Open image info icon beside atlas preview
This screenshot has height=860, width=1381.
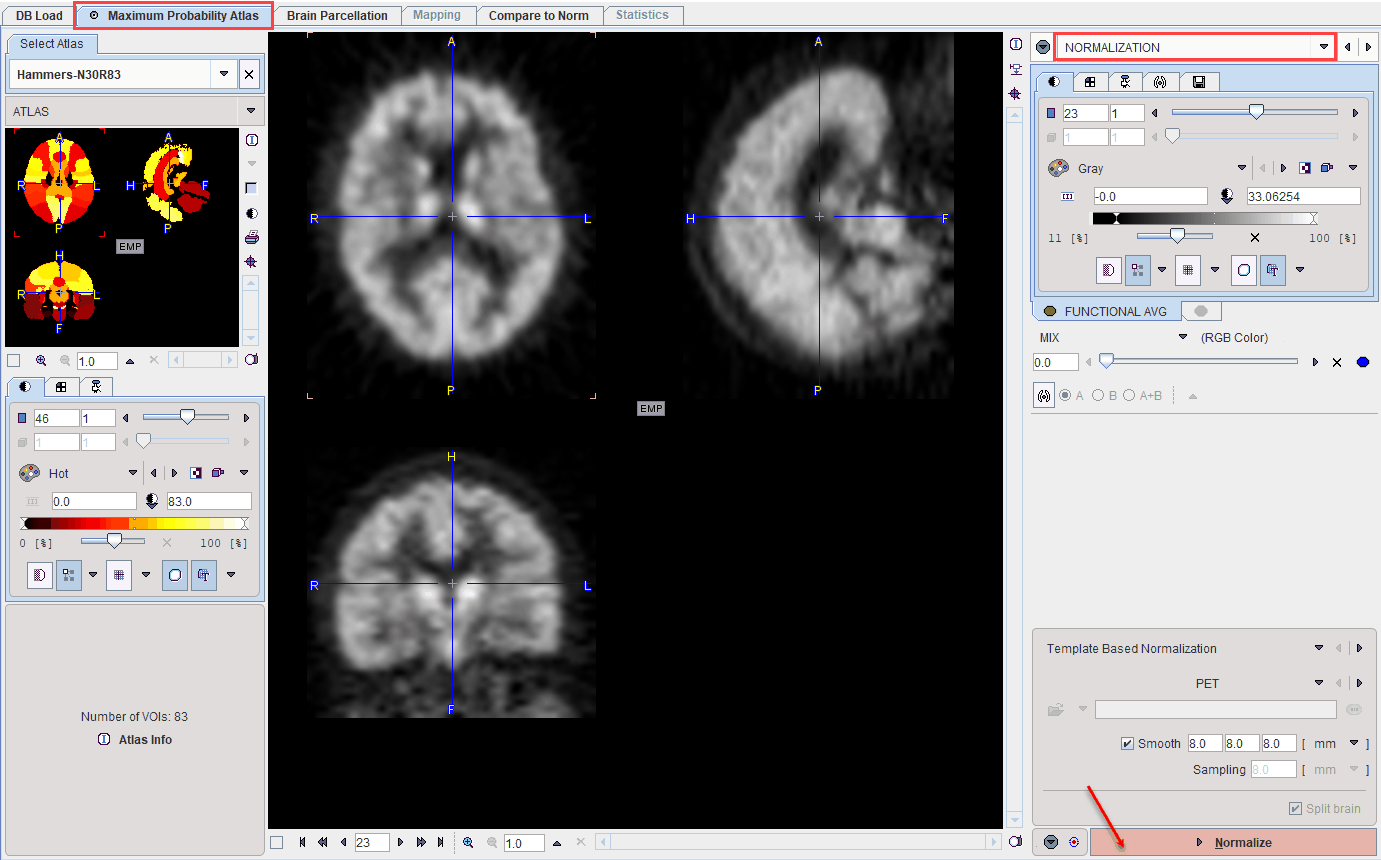[252, 140]
